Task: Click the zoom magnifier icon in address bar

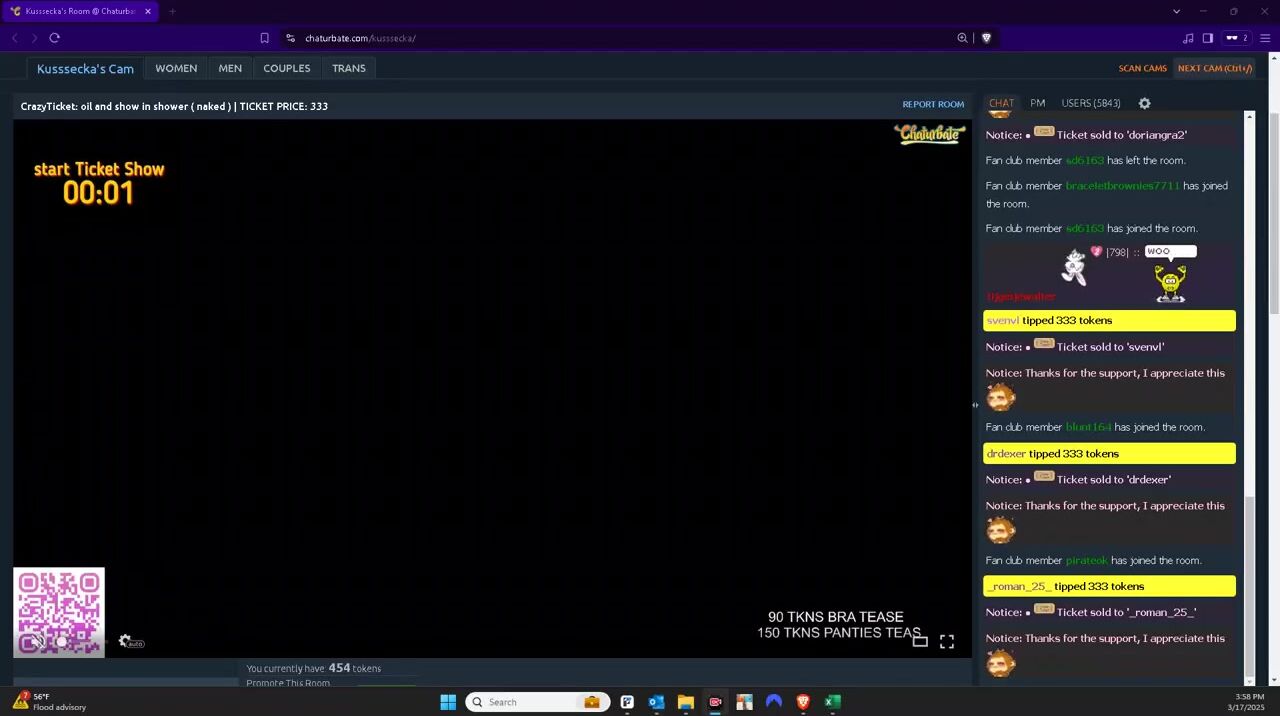Action: [962, 38]
